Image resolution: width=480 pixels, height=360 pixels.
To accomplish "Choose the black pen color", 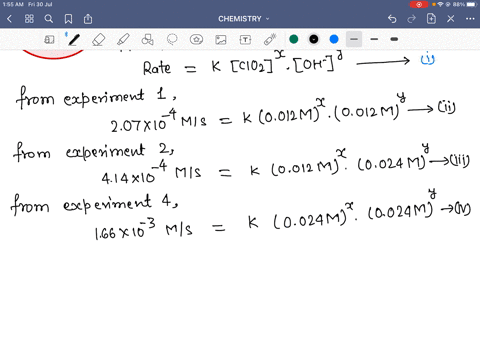I will tap(314, 39).
